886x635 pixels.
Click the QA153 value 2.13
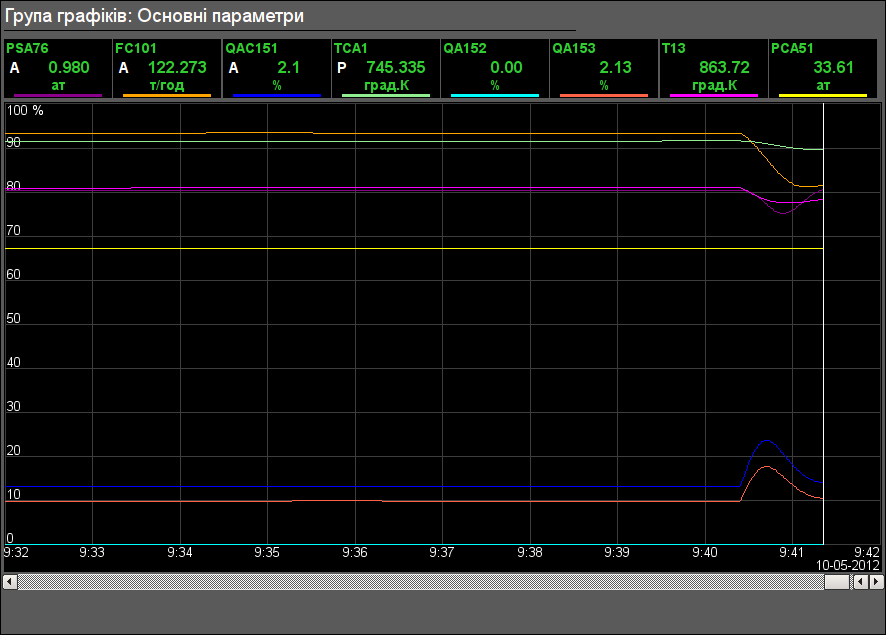[615, 68]
